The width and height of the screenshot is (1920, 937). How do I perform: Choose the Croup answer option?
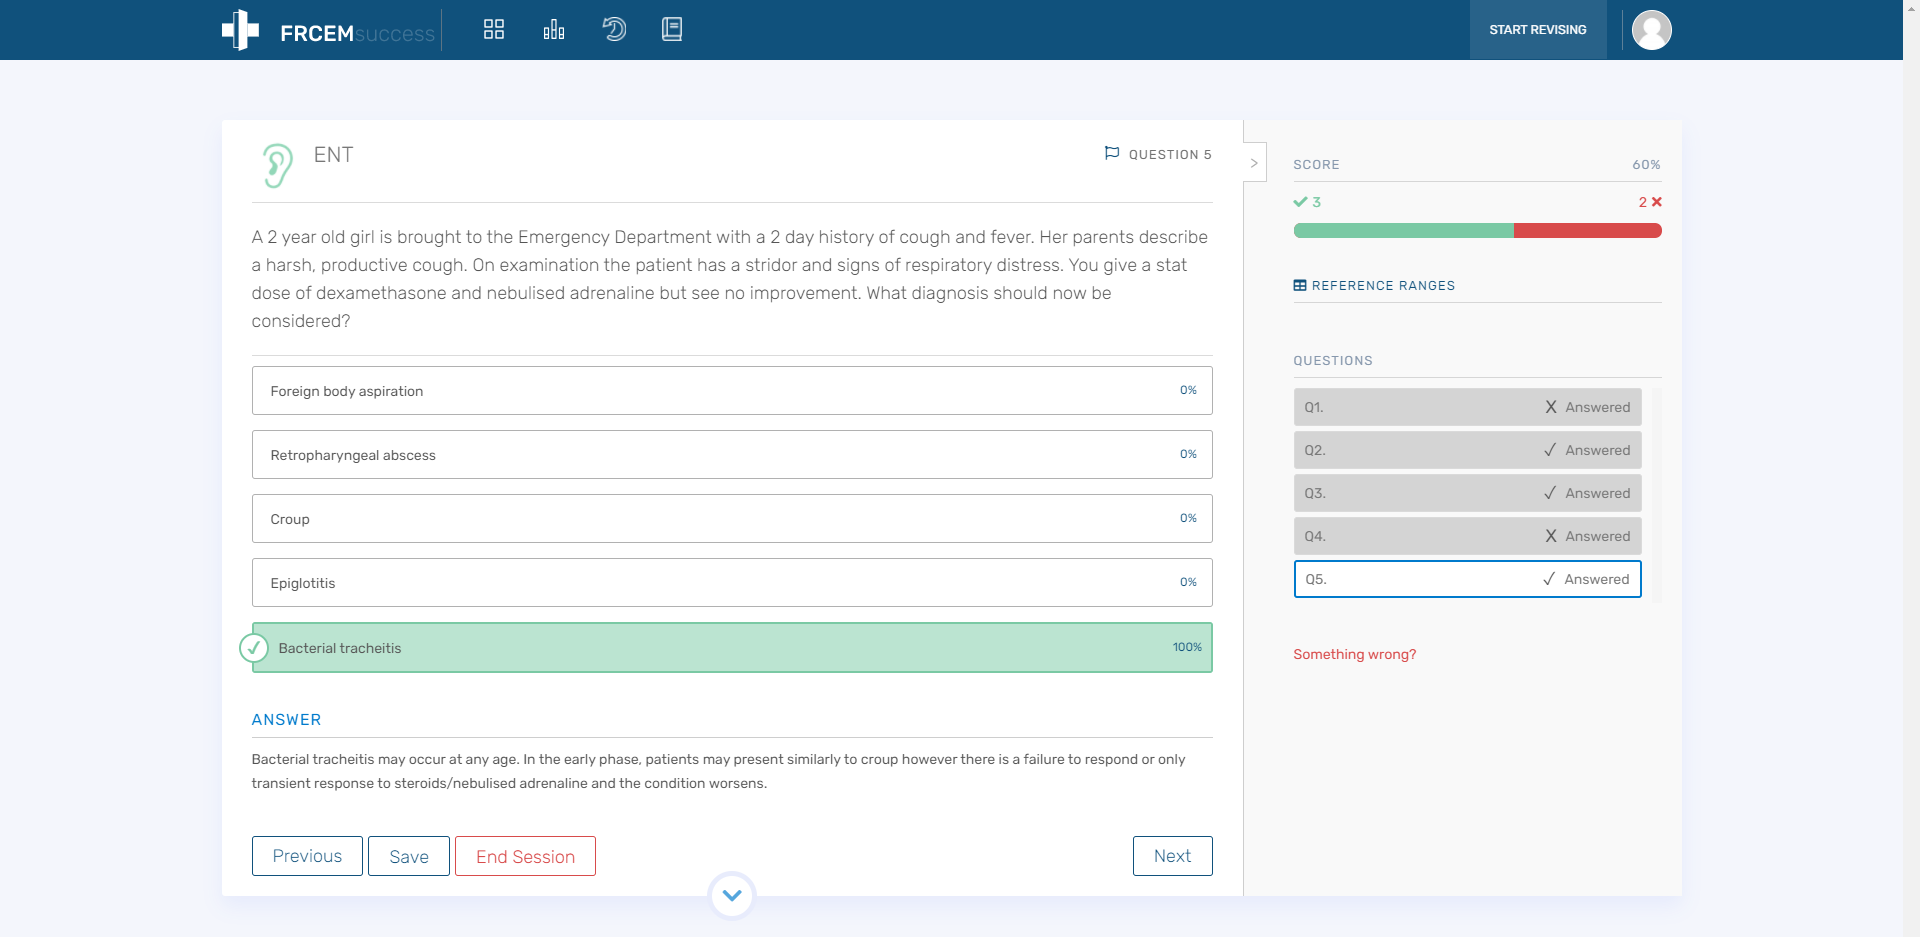[x=732, y=519]
